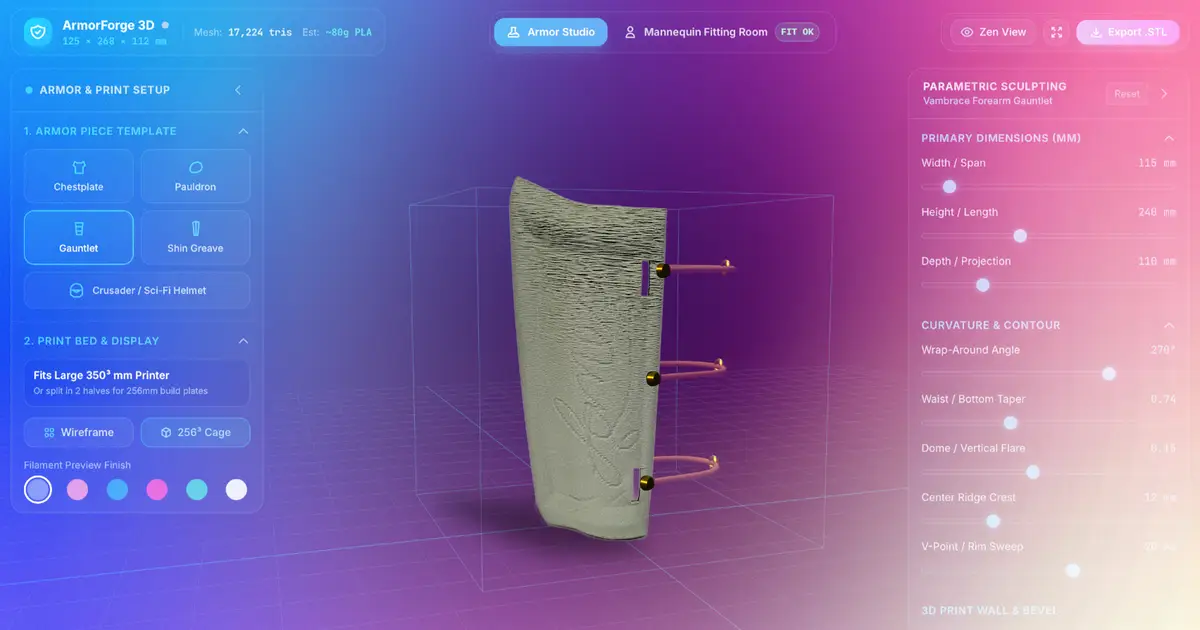Enable Zen View mode
Screen dimensions: 1200x630
pyautogui.click(x=993, y=32)
